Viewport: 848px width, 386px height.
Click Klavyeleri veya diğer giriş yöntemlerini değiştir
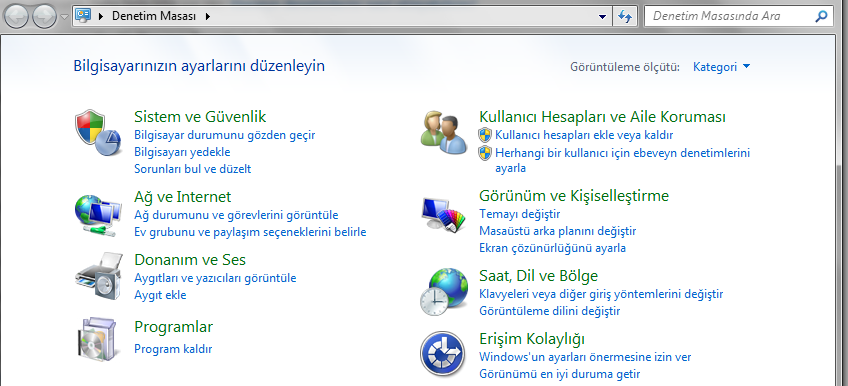601,294
